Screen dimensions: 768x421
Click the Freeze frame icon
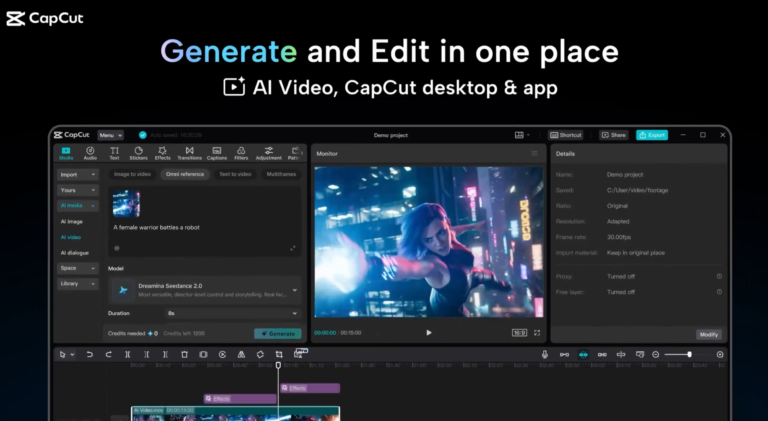(203, 354)
